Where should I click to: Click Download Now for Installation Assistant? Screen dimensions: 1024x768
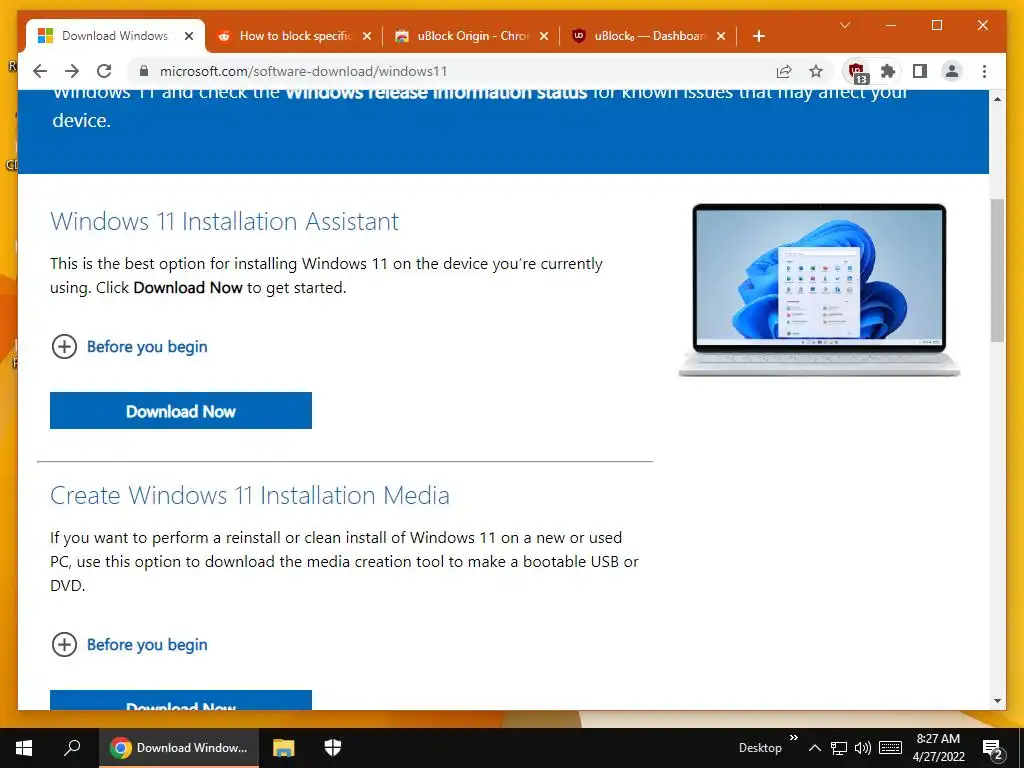point(181,411)
